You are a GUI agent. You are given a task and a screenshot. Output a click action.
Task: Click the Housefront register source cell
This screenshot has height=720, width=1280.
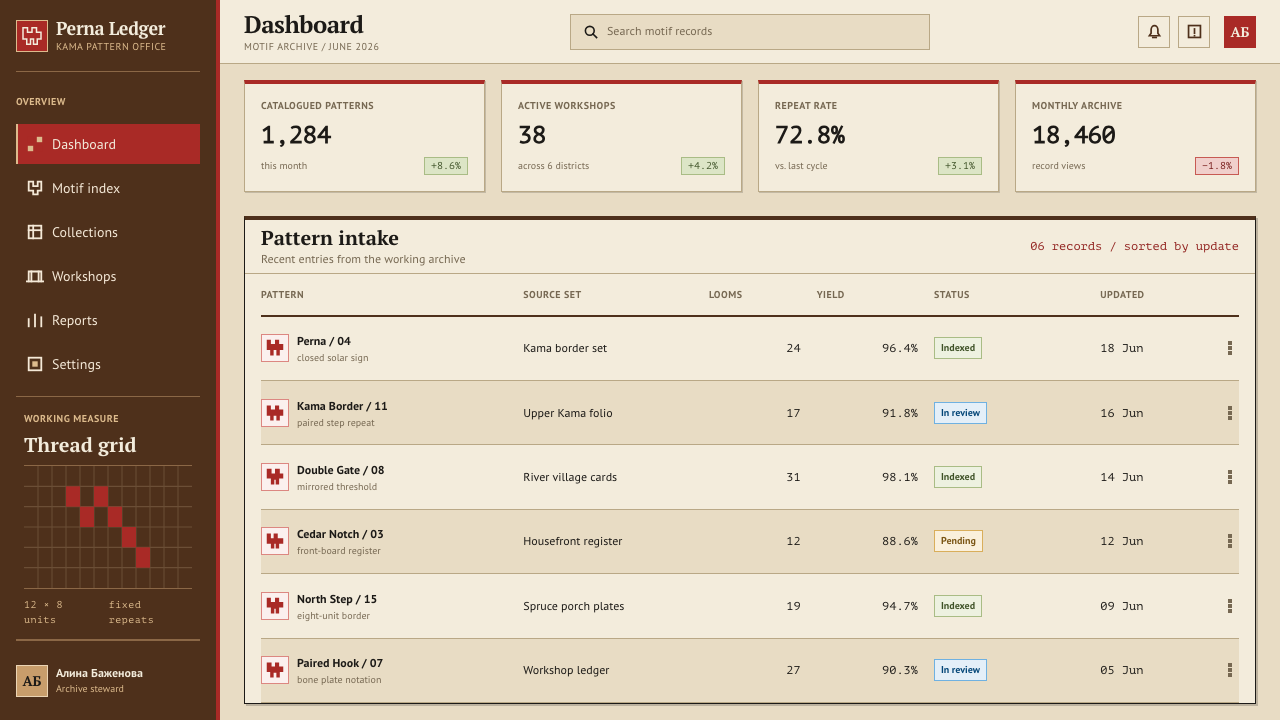coord(572,541)
